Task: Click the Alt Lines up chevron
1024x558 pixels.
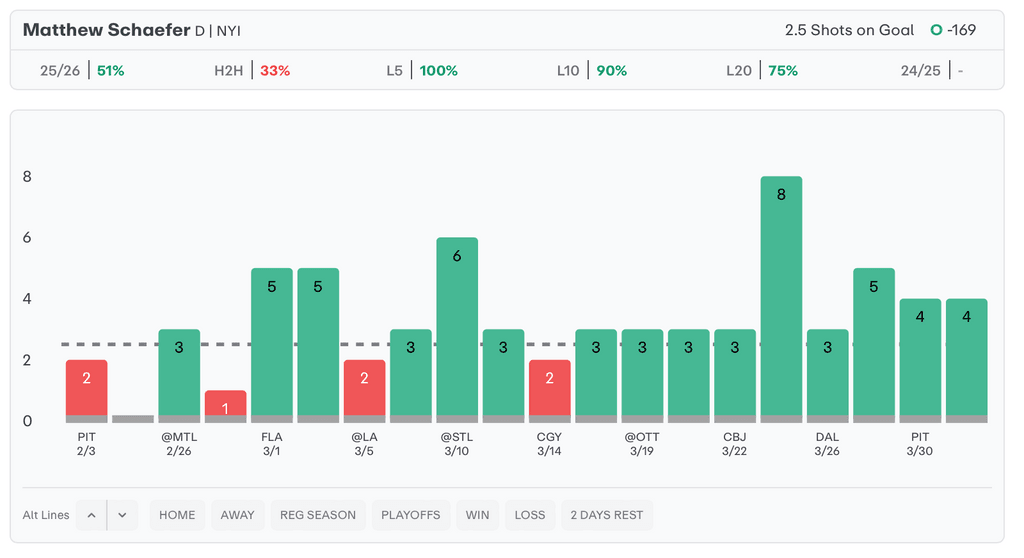Action: pyautogui.click(x=91, y=515)
